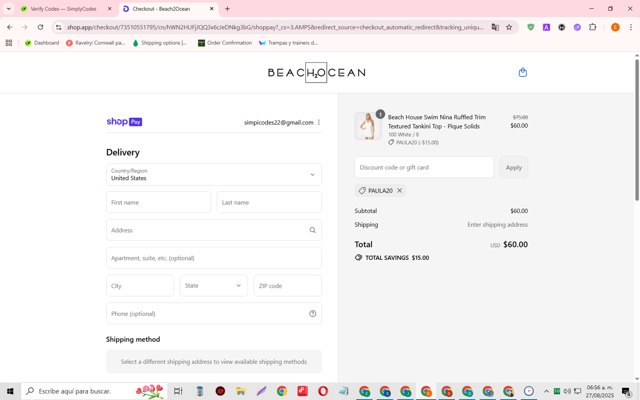Switch to the Verify Codes SimplyCodes tab

coord(64,9)
